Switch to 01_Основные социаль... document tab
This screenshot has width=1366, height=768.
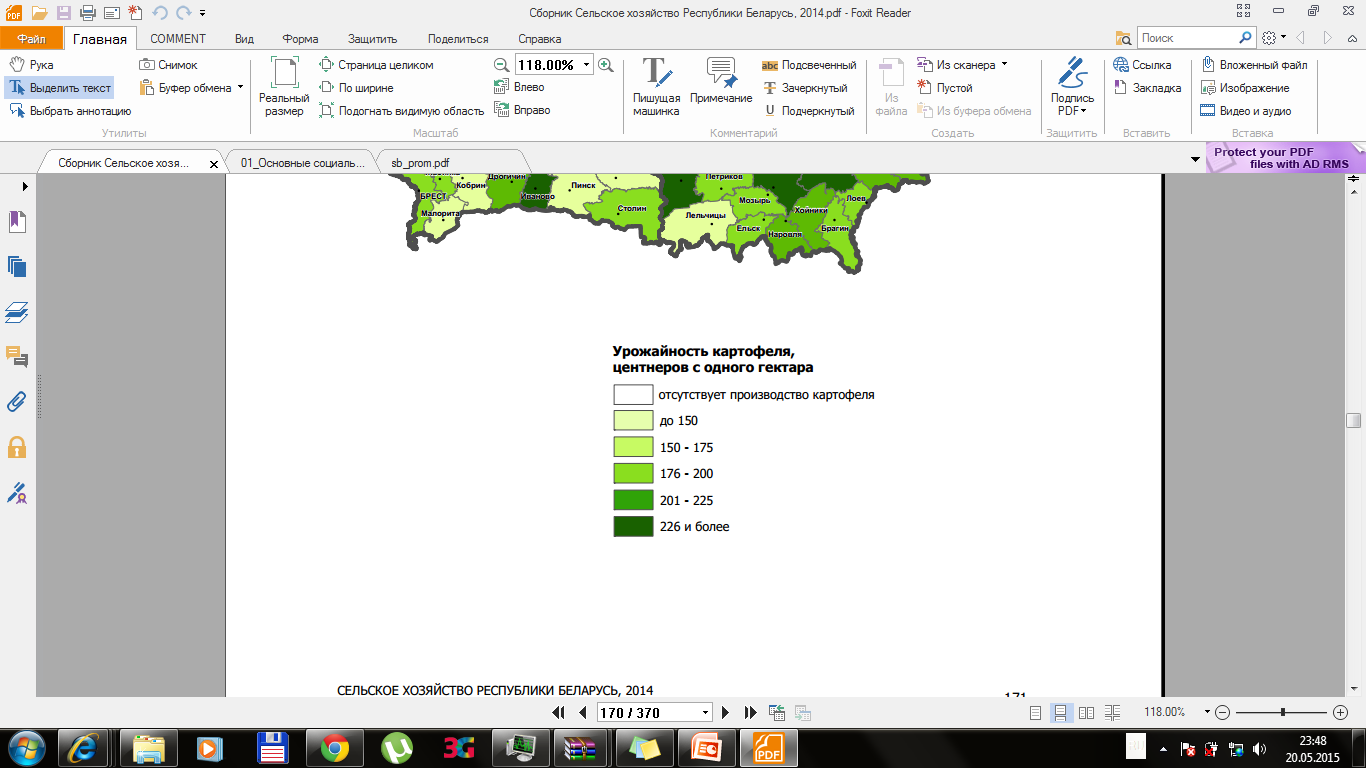pyautogui.click(x=303, y=162)
